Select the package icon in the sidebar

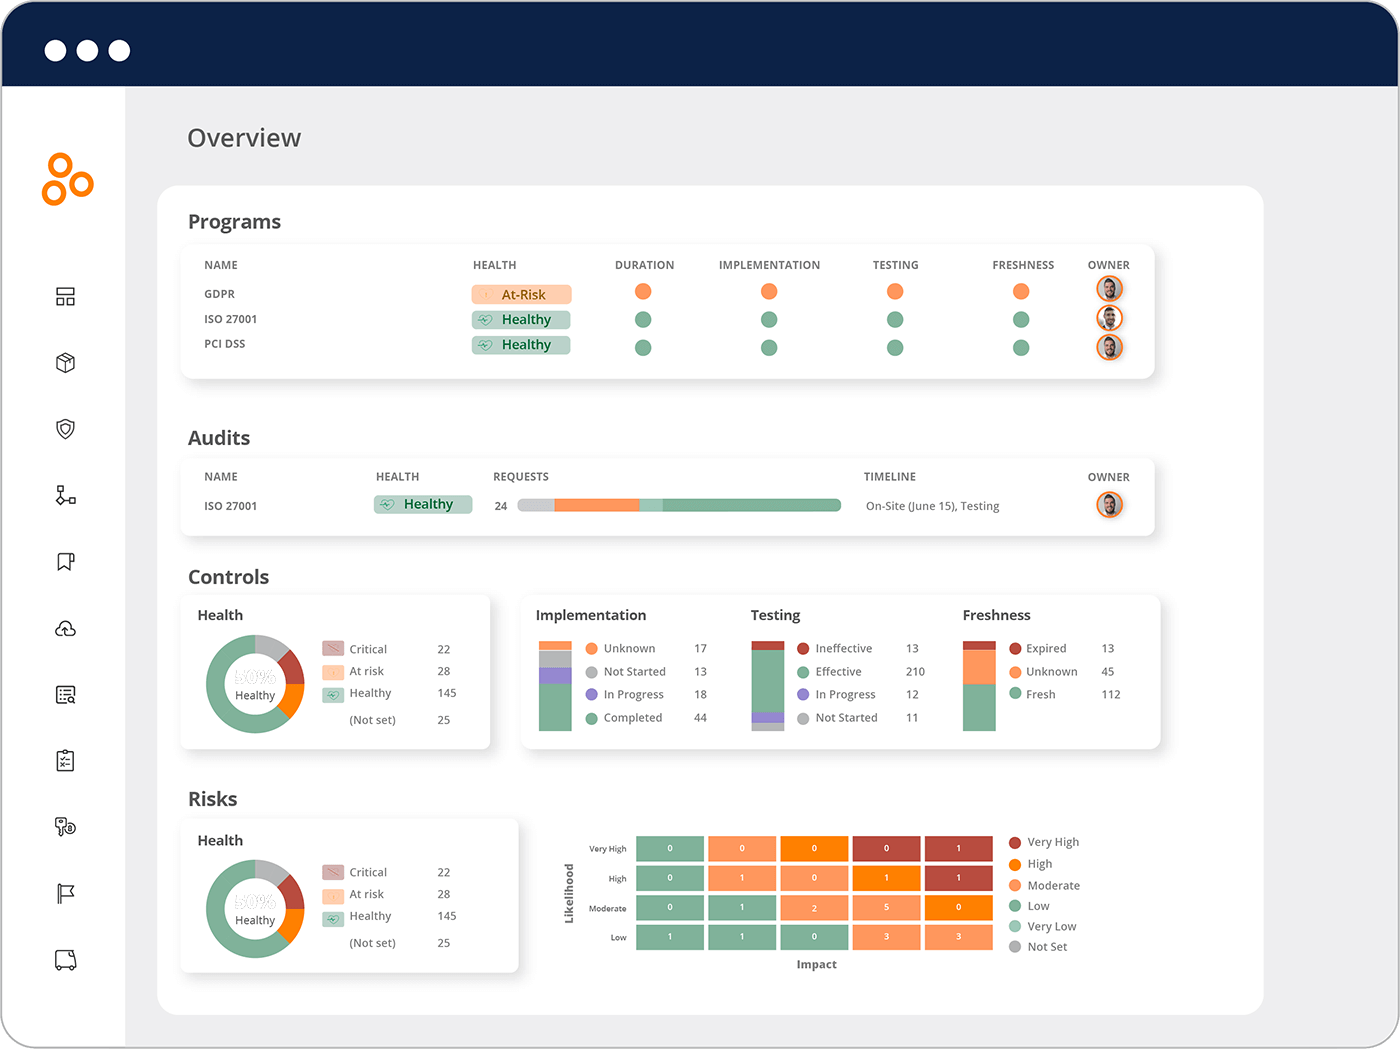click(x=64, y=362)
